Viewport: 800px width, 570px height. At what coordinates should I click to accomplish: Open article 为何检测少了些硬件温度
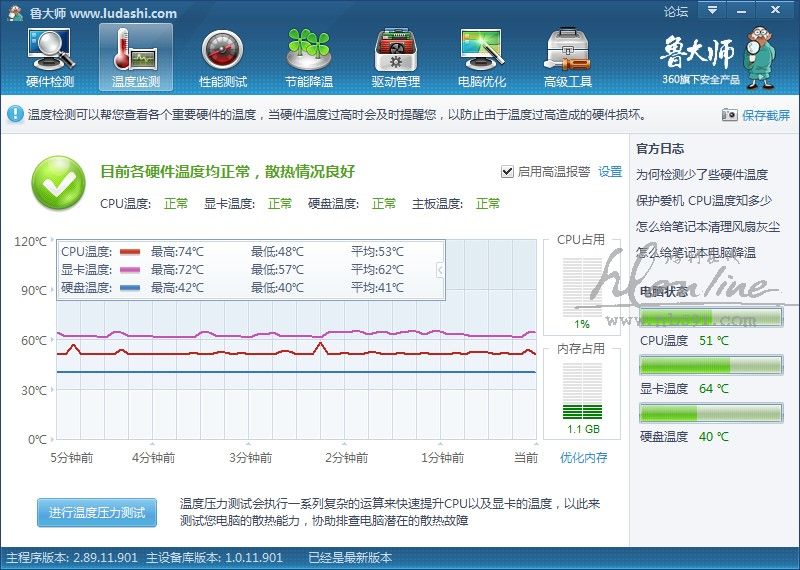[702, 174]
